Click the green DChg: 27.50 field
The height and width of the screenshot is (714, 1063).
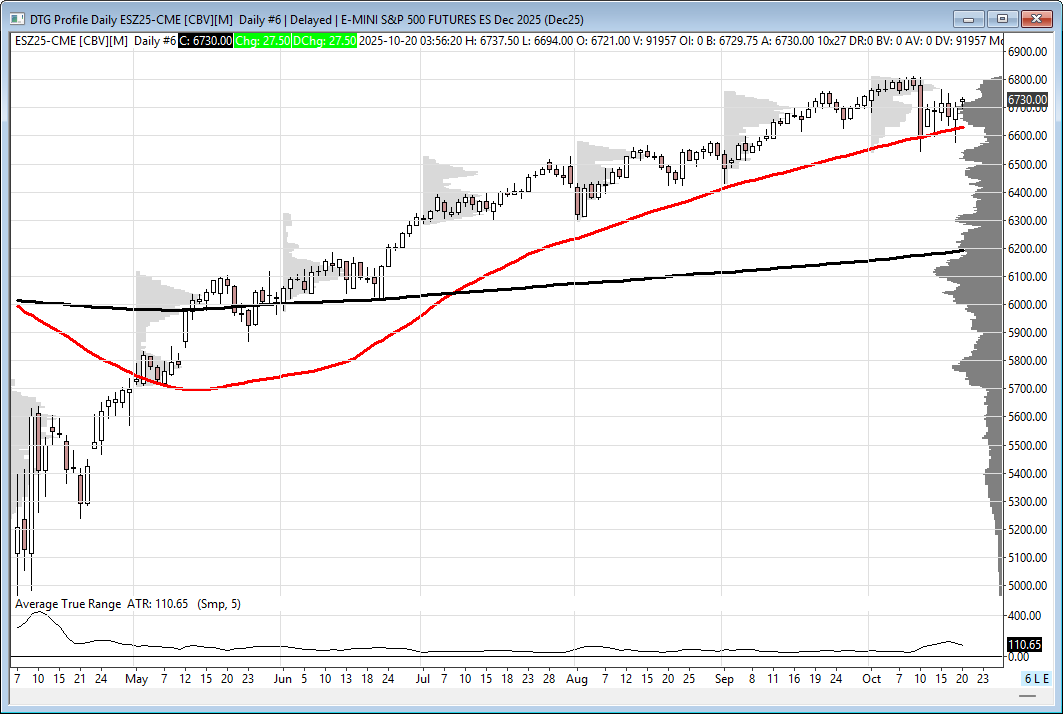pyautogui.click(x=328, y=40)
